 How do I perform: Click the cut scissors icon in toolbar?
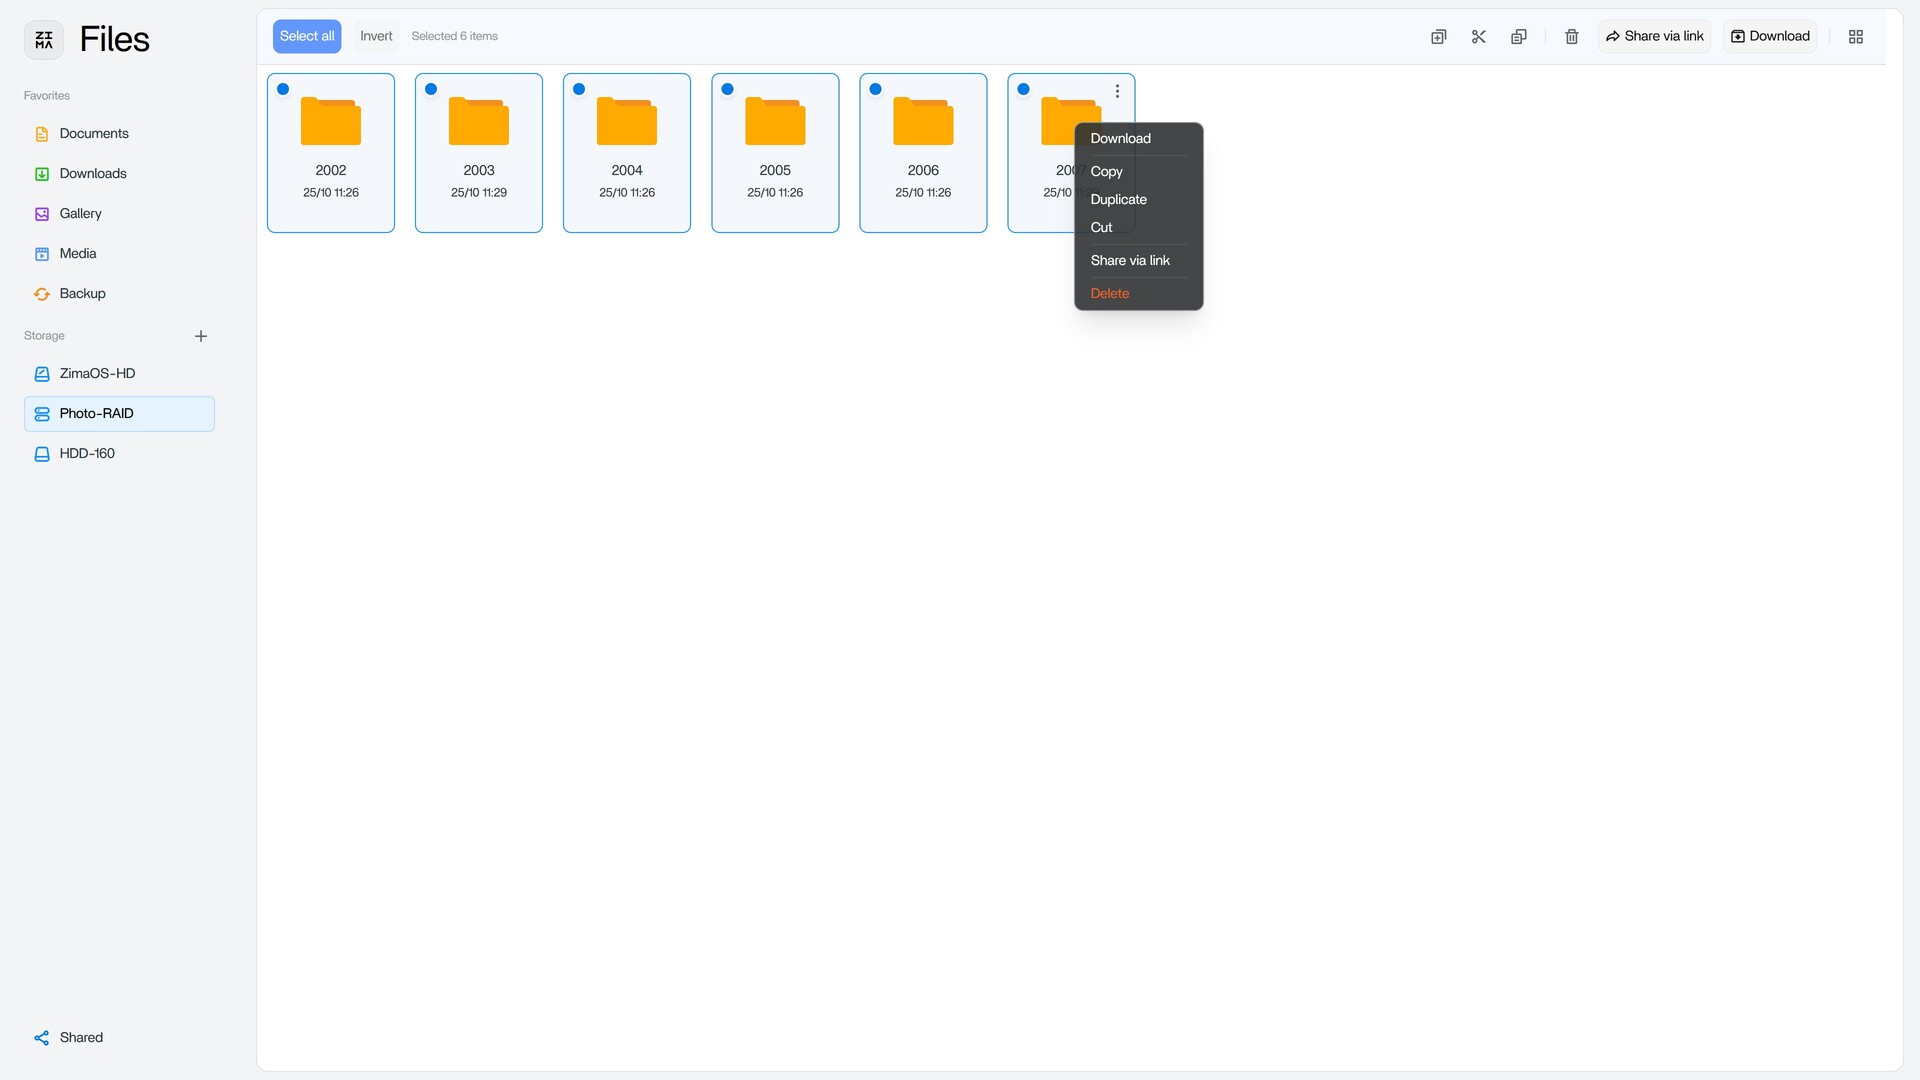point(1478,37)
